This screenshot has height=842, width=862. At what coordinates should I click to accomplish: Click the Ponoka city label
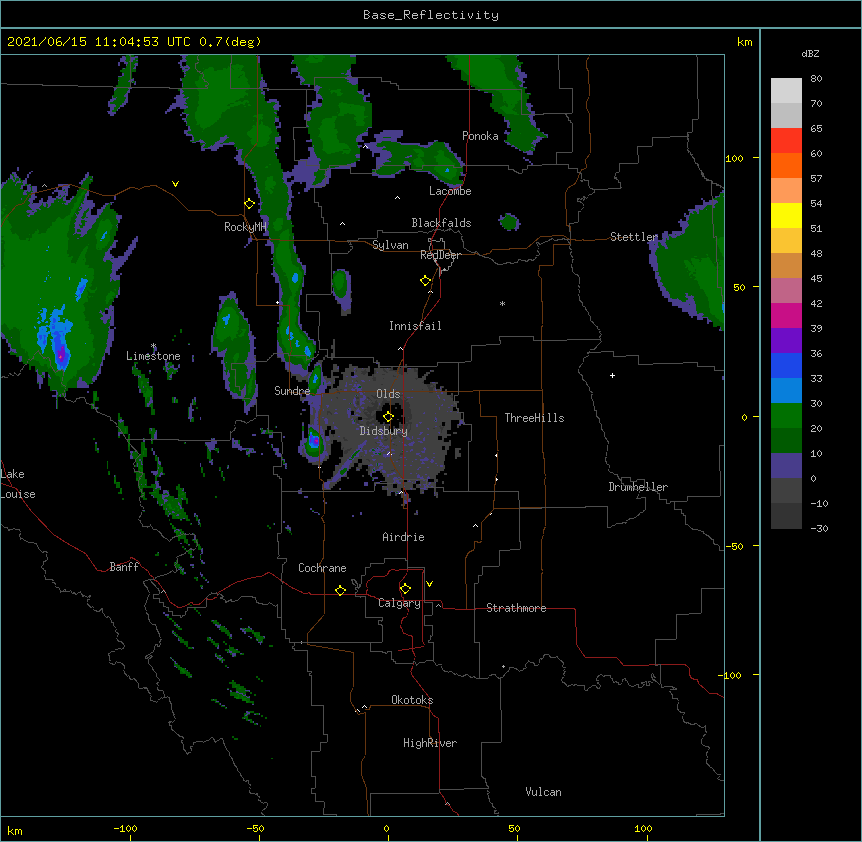(480, 136)
